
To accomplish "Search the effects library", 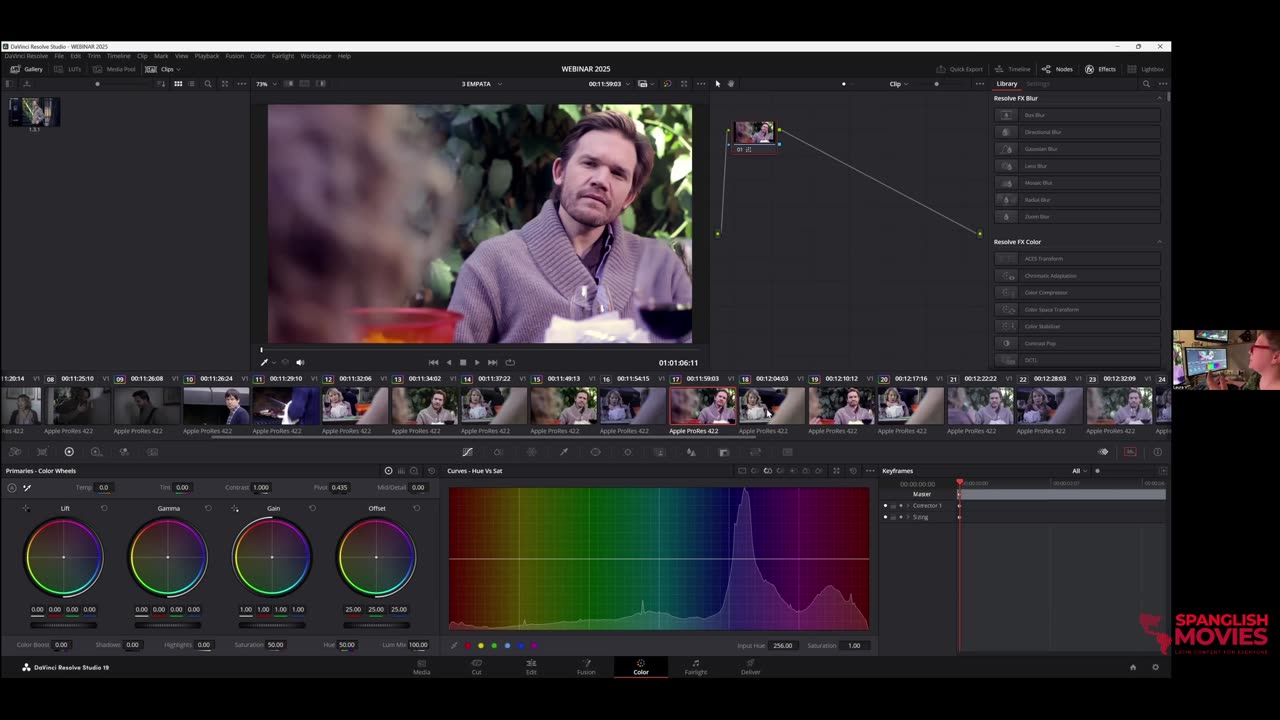I will click(1146, 84).
